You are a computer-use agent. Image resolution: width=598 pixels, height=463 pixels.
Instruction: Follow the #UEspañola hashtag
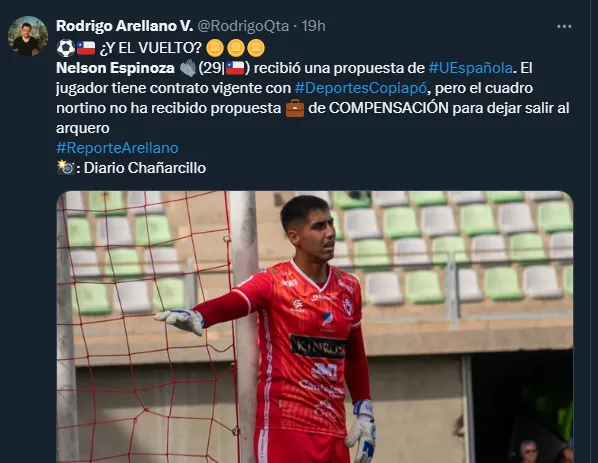470,68
